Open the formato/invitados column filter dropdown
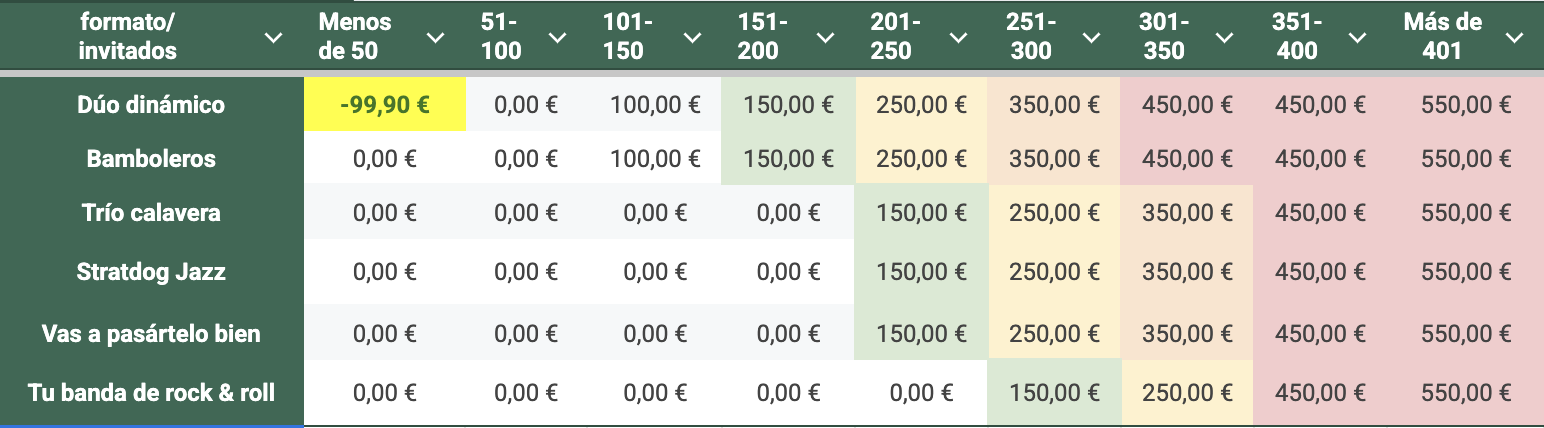The image size is (1544, 428). coord(271,38)
